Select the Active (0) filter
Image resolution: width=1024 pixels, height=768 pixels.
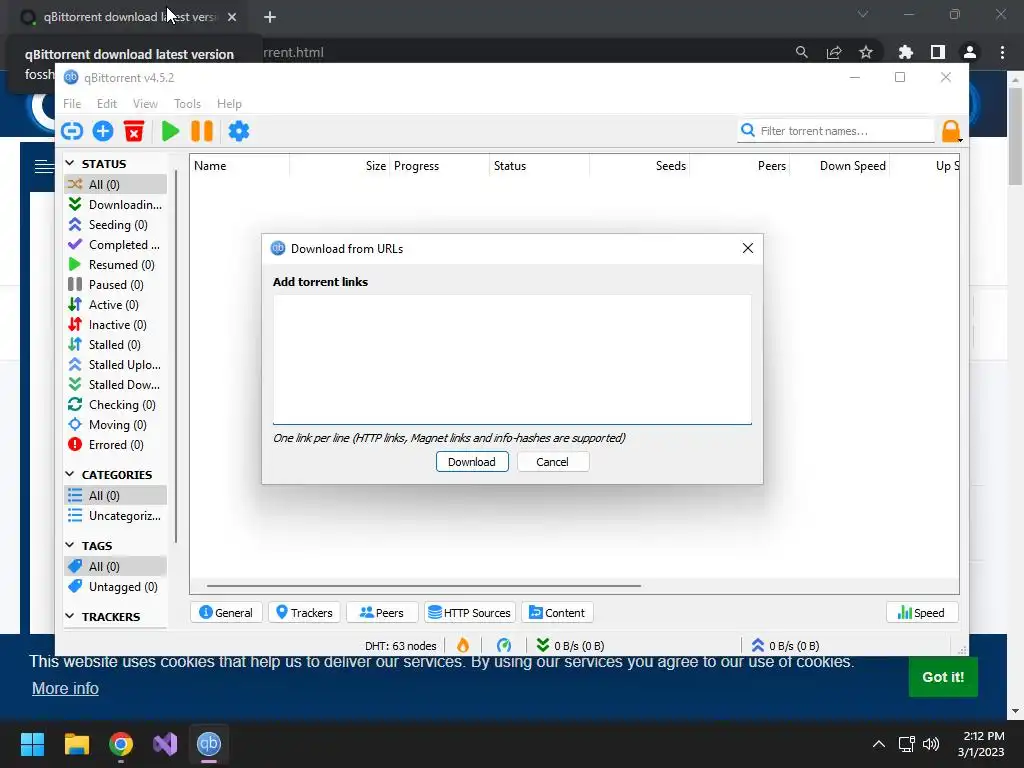[116, 305]
